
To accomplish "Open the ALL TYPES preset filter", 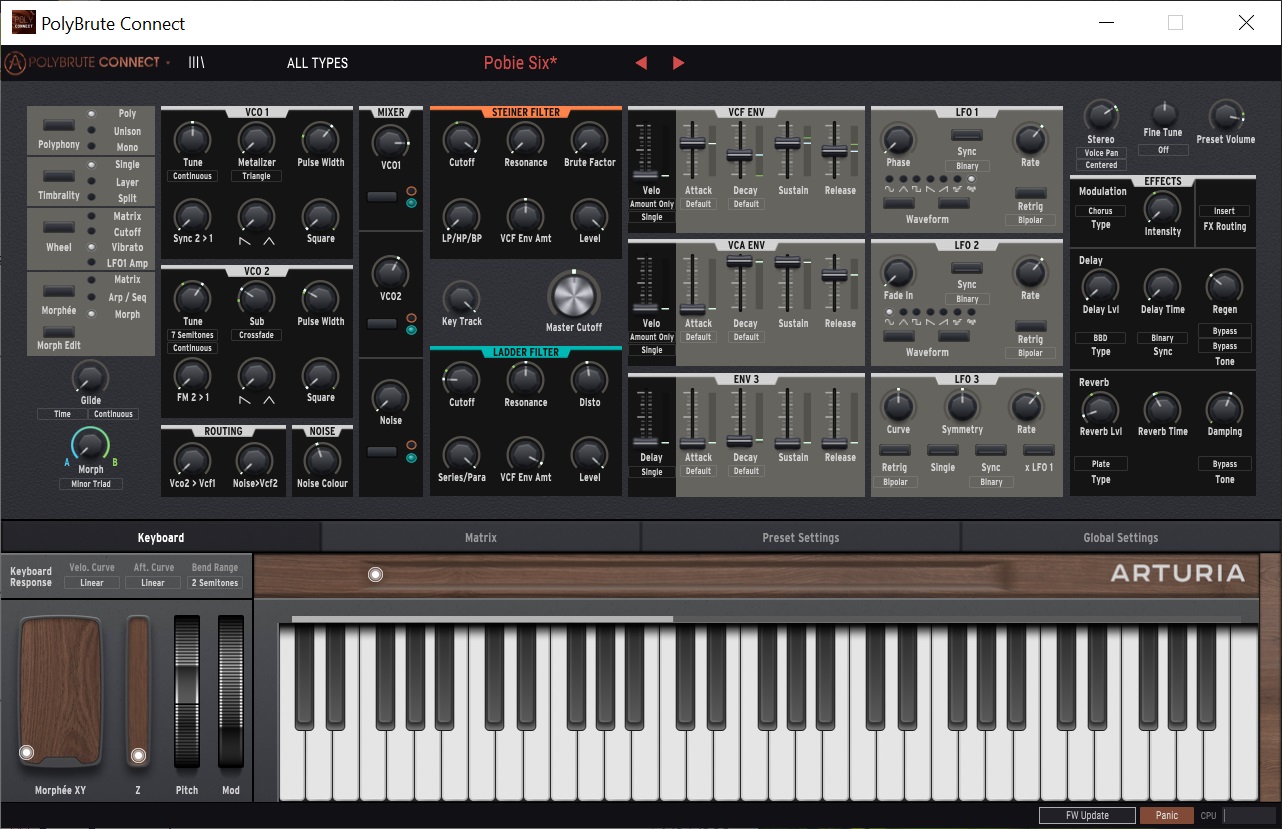I will click(x=317, y=62).
